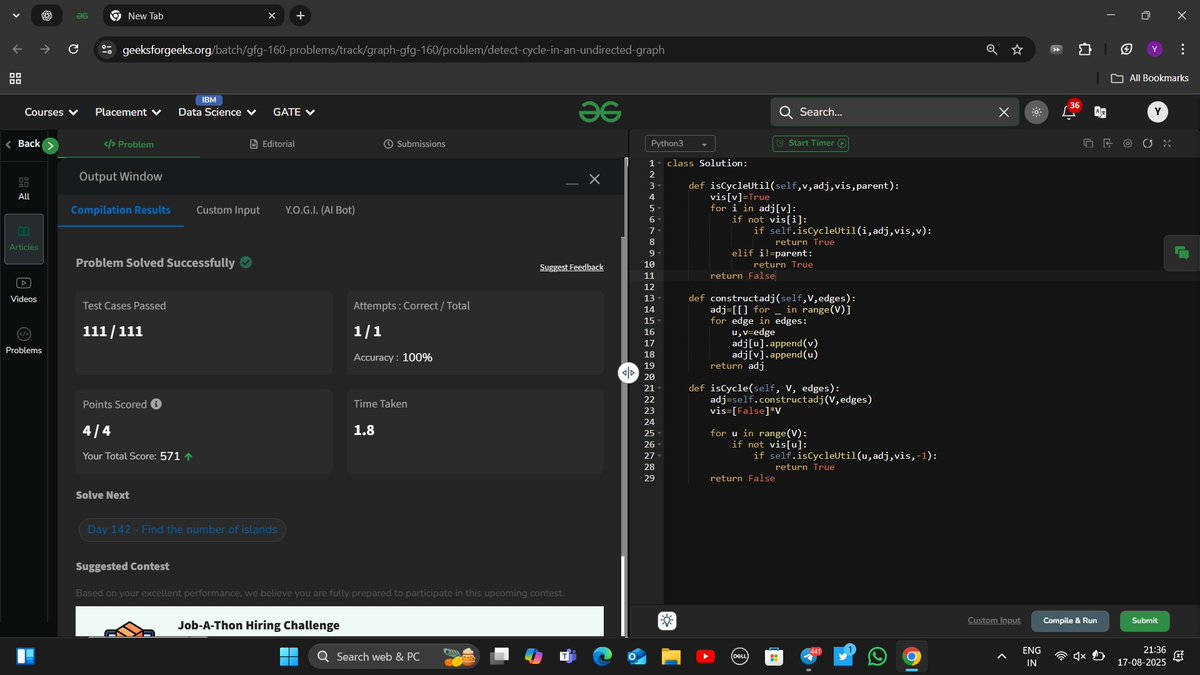This screenshot has height=675, width=1200.
Task: Click the info icon next to Points Scored
Action: 156,405
